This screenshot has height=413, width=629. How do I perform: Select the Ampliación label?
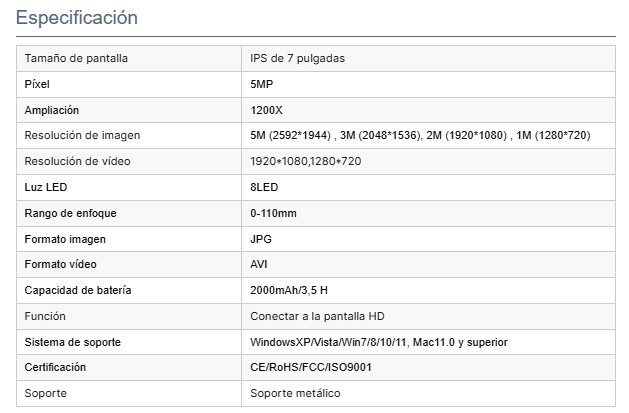click(x=51, y=110)
